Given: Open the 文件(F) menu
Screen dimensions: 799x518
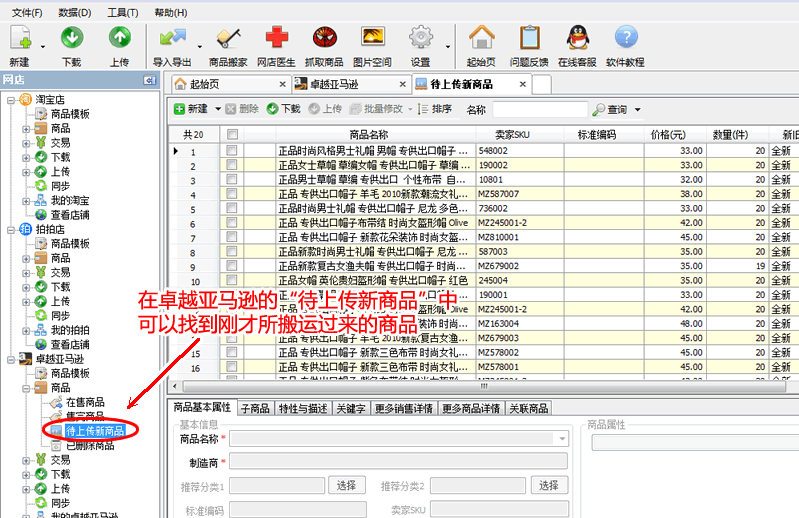Looking at the screenshot, I should [x=27, y=13].
